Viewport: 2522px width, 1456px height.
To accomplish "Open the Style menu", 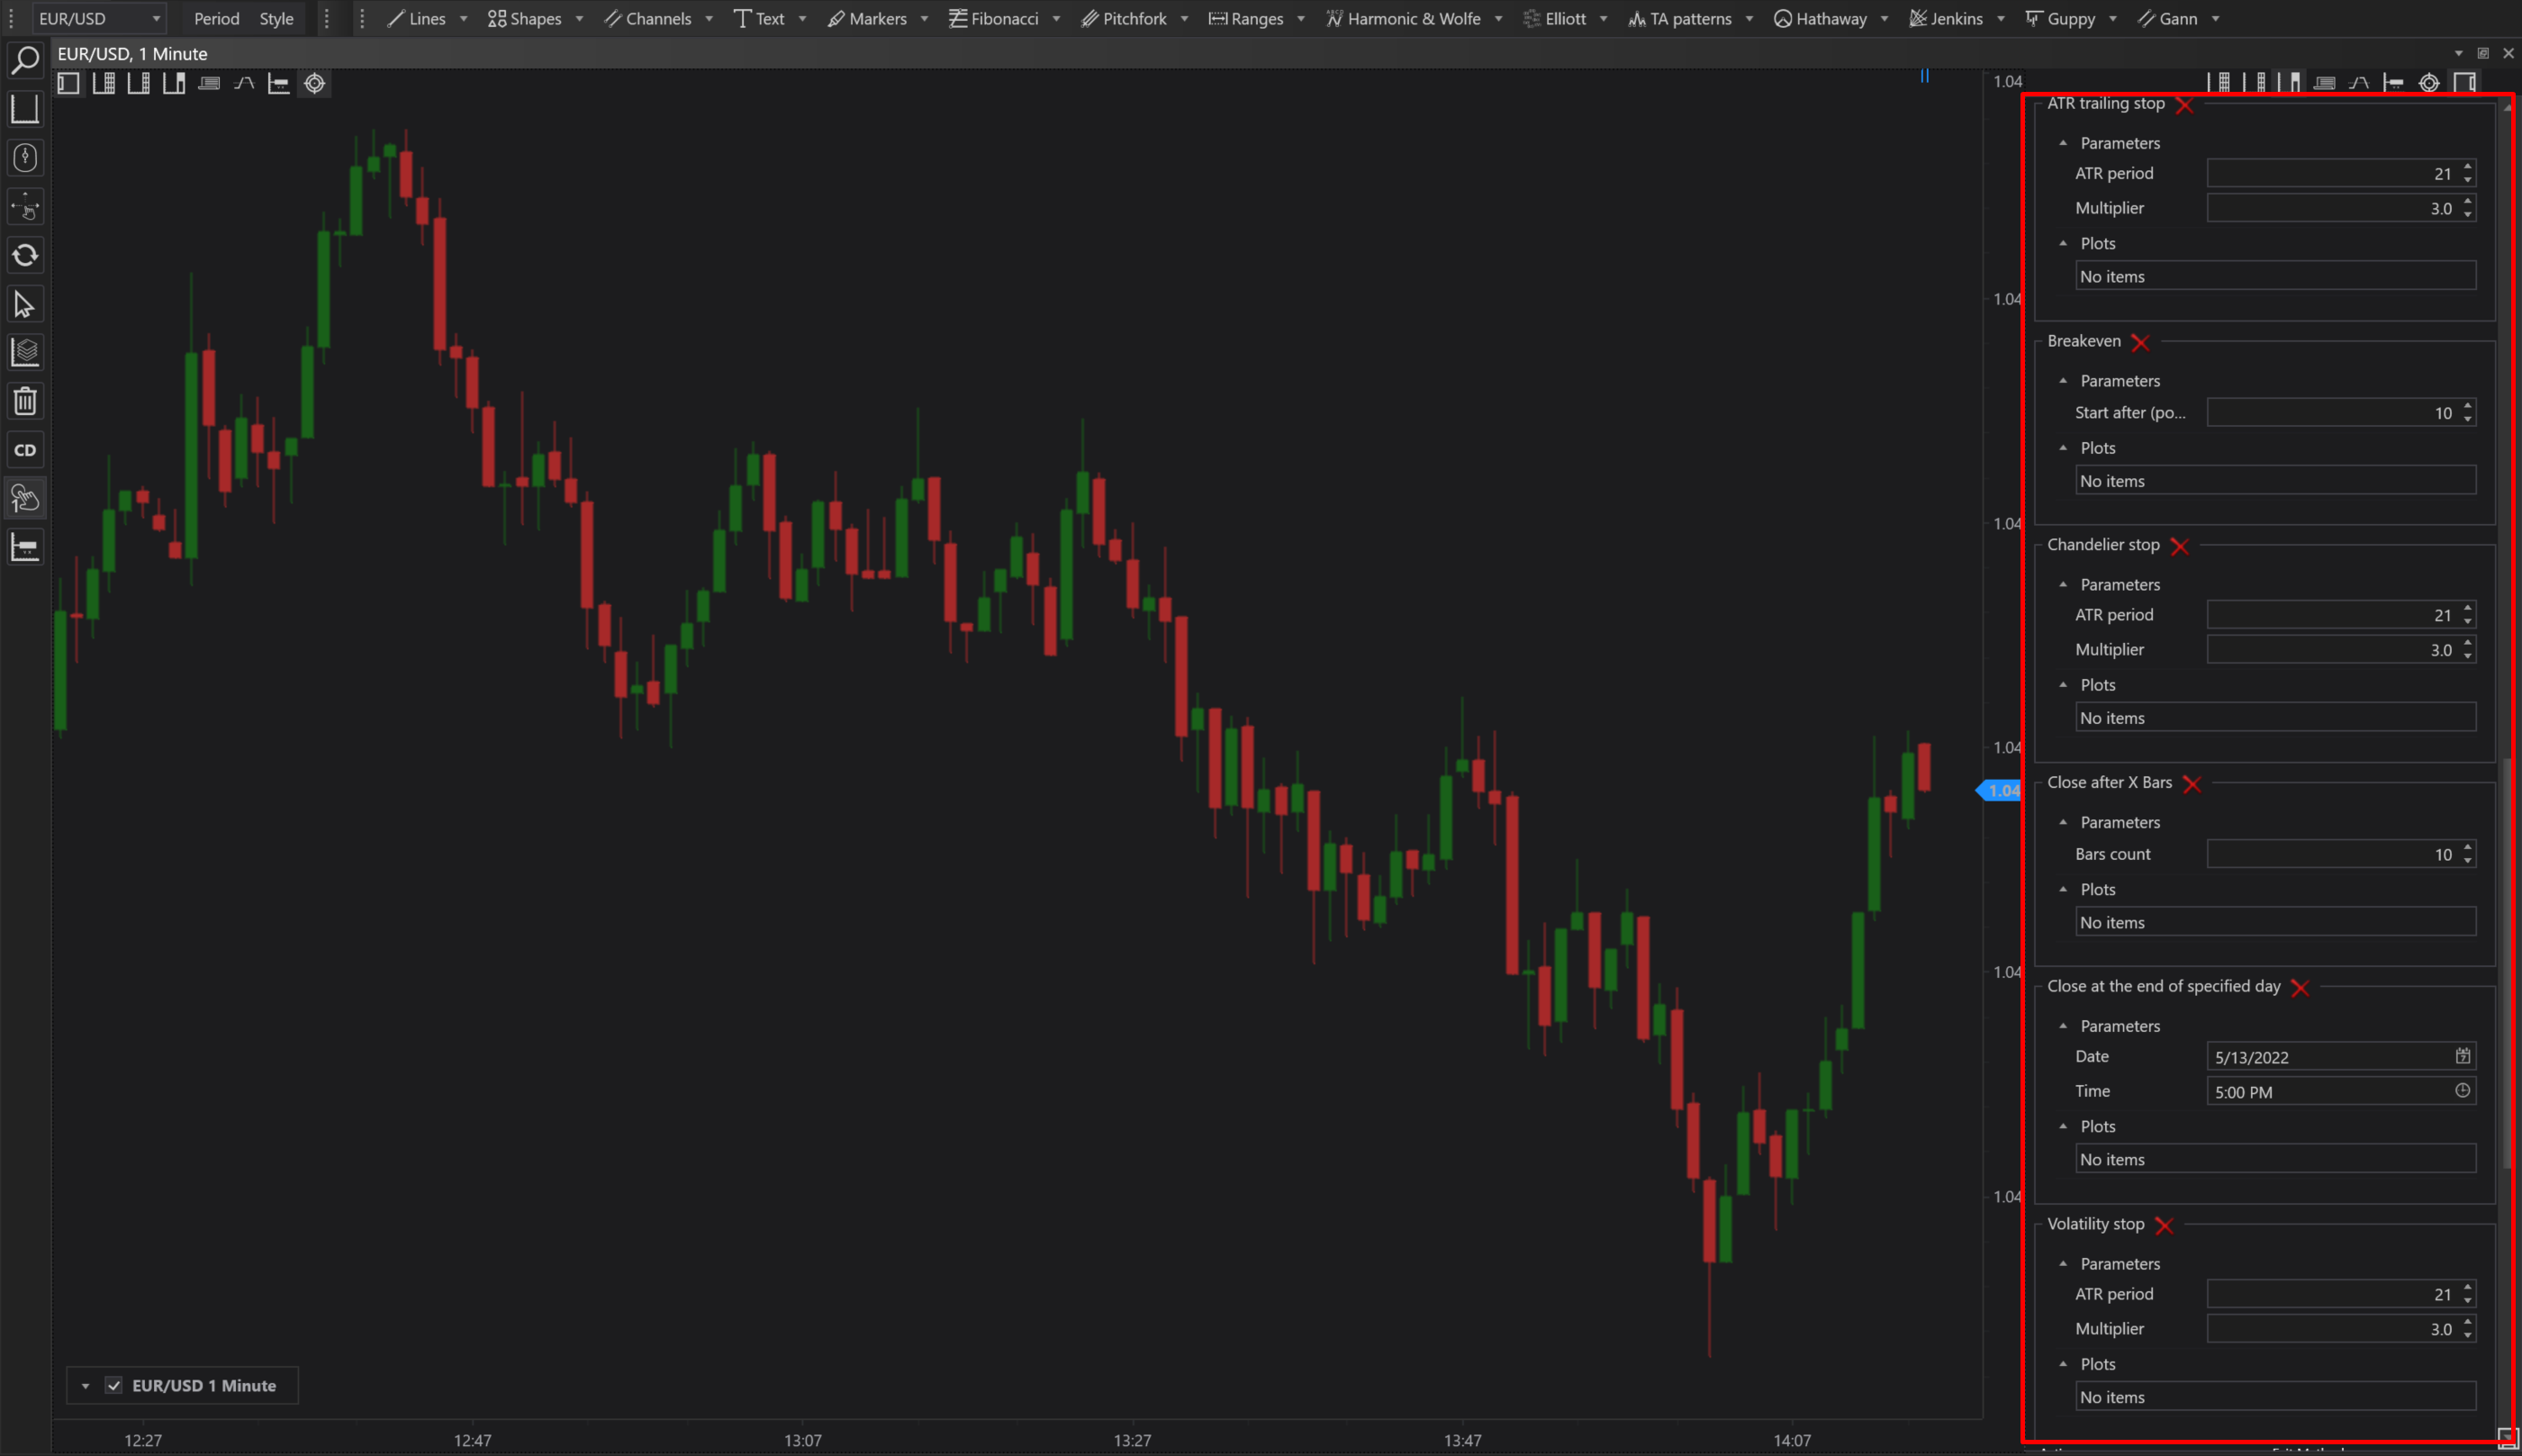I will coord(276,19).
